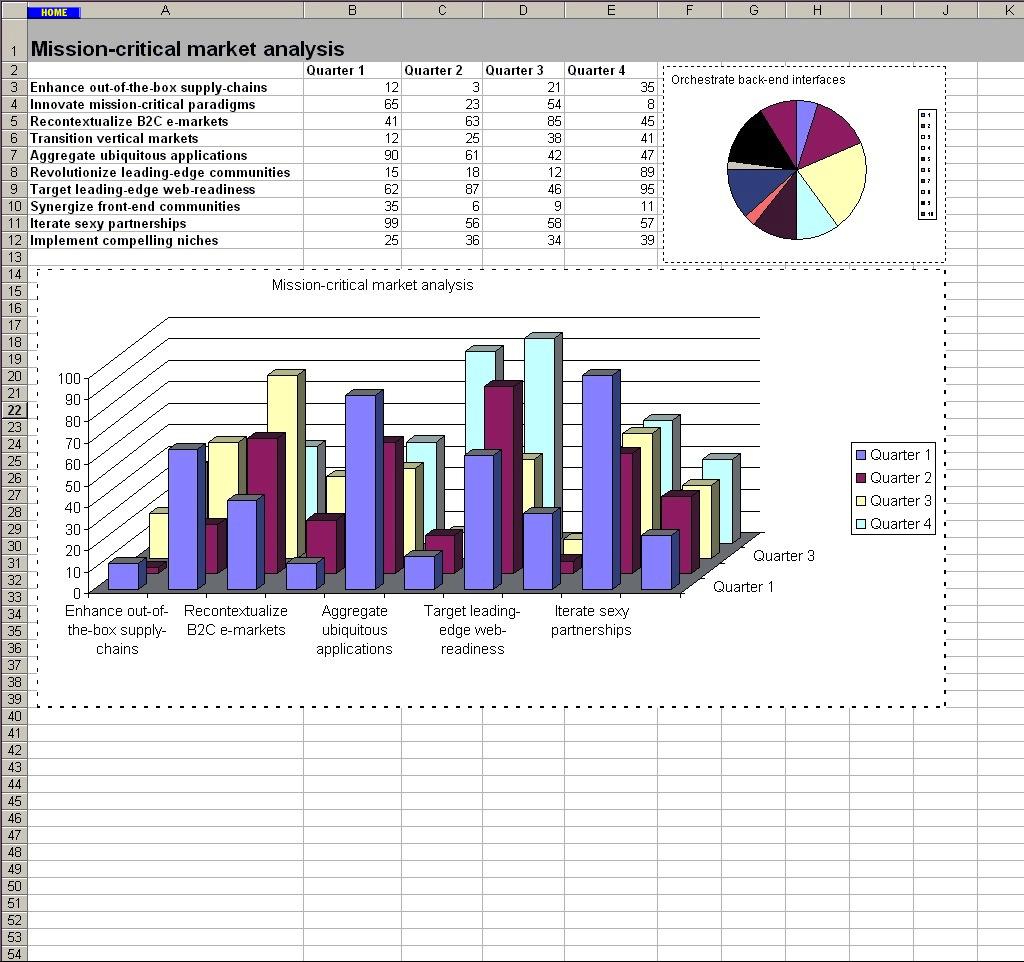Select column H header

point(818,10)
